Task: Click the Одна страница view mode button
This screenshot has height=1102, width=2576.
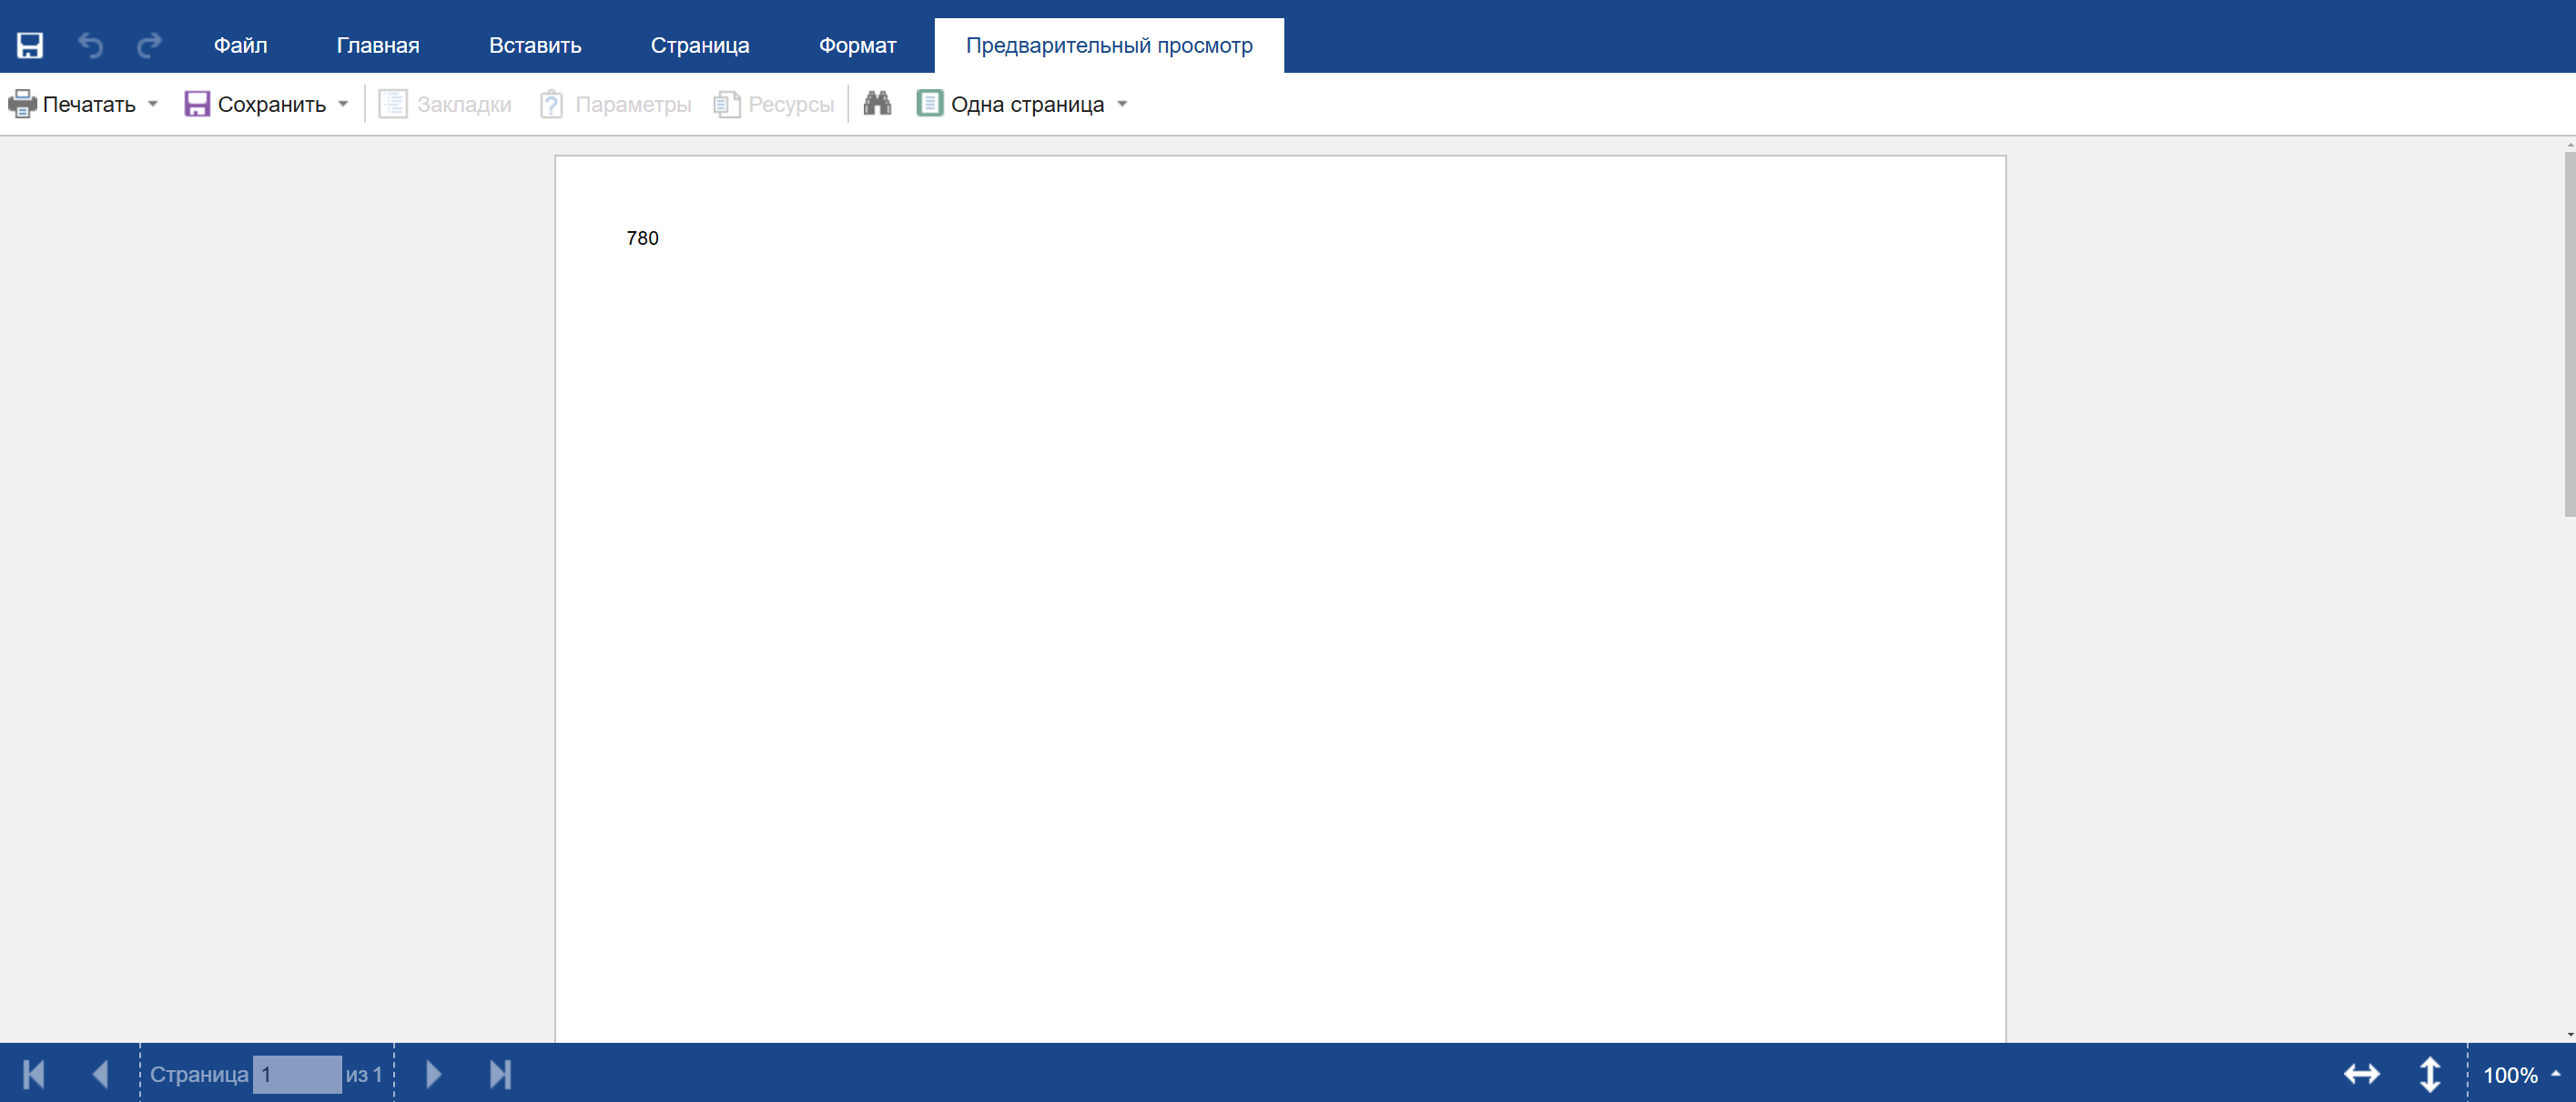Action: pyautogui.click(x=1011, y=104)
